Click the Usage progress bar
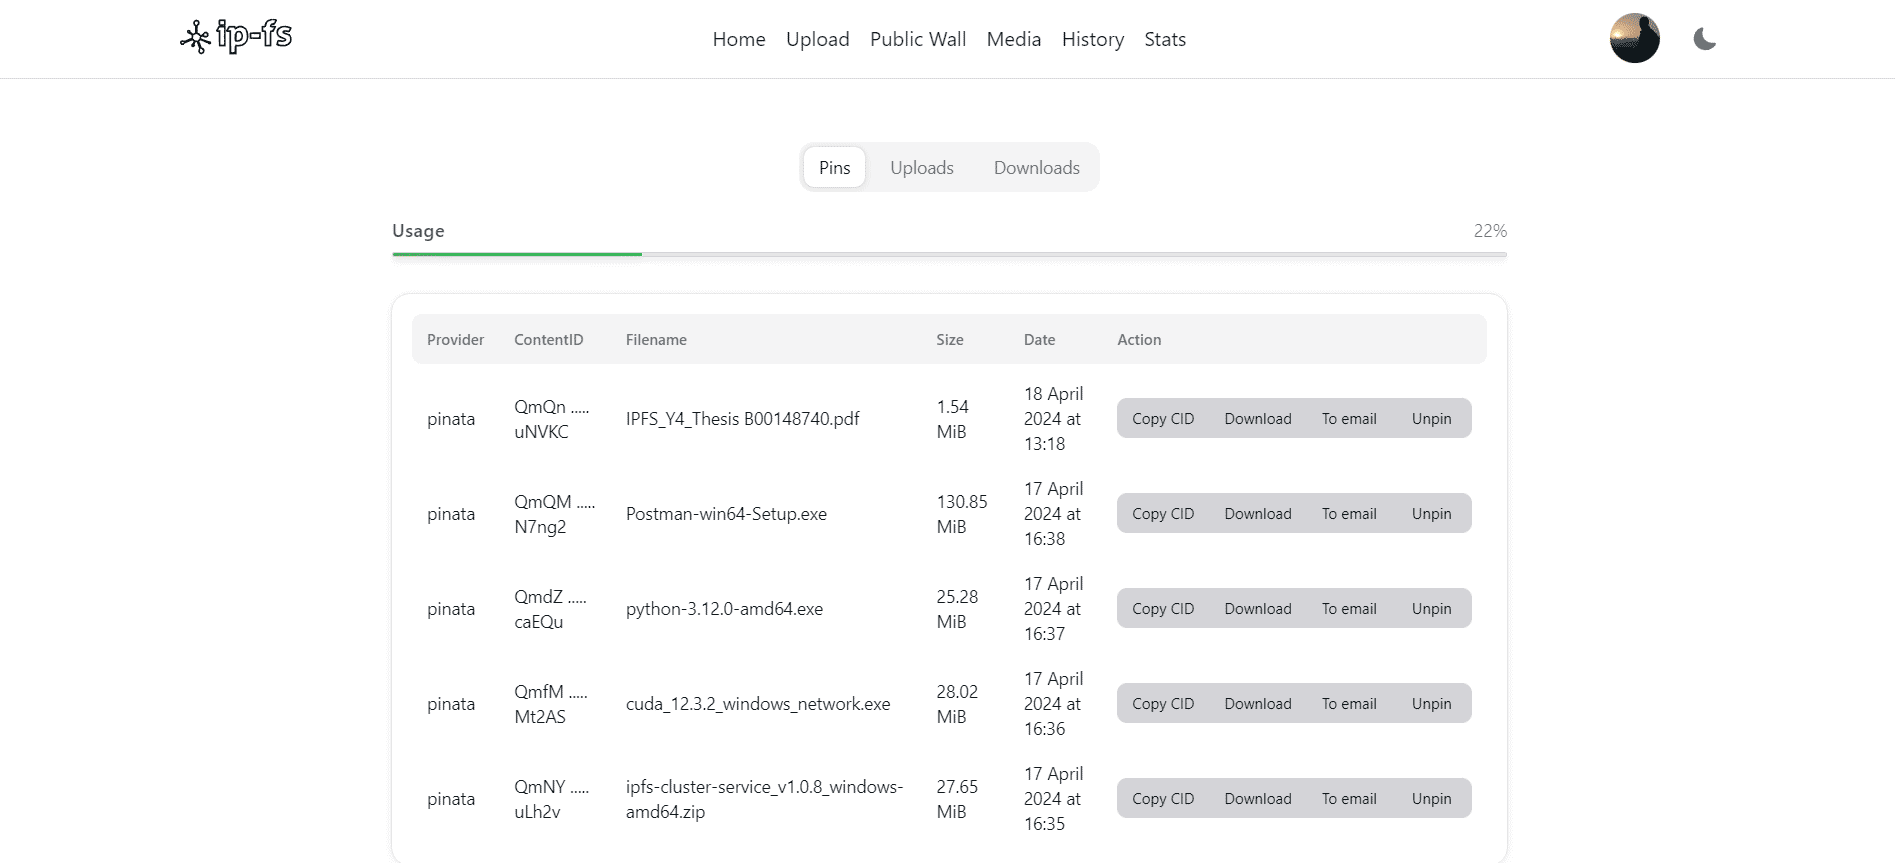Image resolution: width=1895 pixels, height=863 pixels. (948, 254)
